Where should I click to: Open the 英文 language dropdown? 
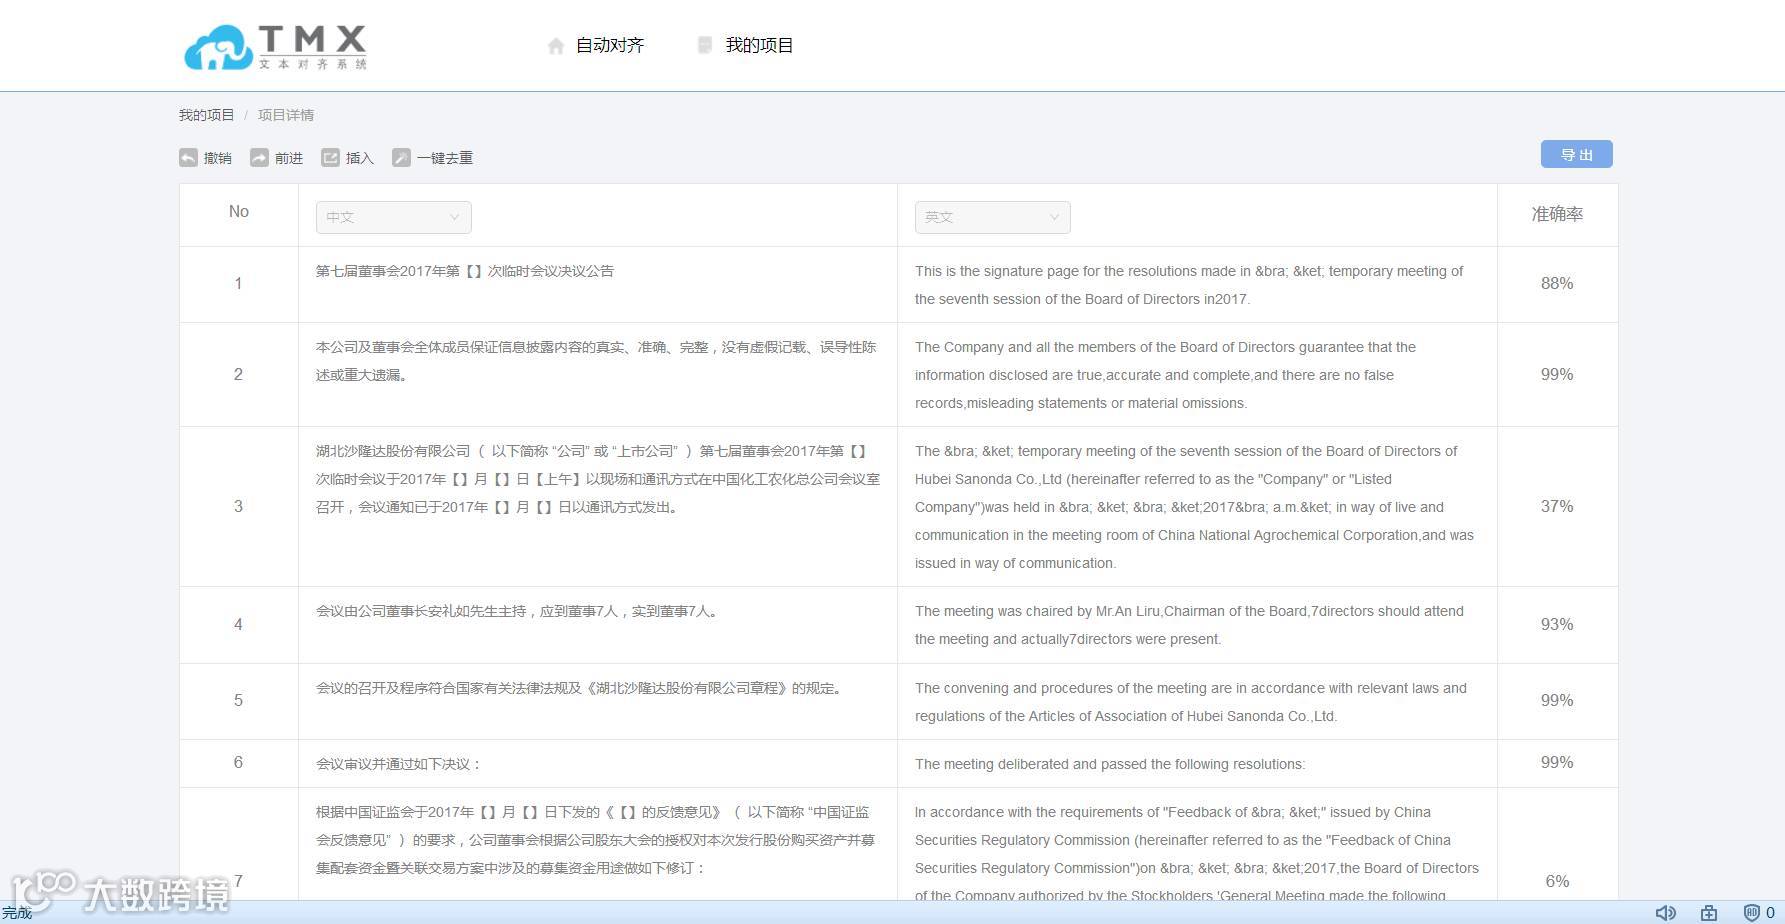[x=993, y=217]
